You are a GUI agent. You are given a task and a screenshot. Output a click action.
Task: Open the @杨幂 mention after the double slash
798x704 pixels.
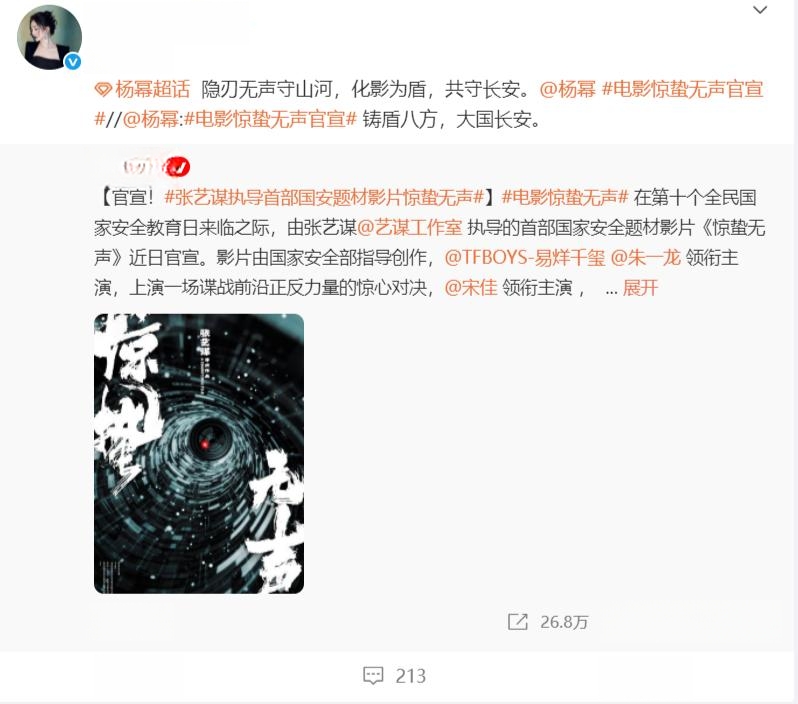[151, 120]
